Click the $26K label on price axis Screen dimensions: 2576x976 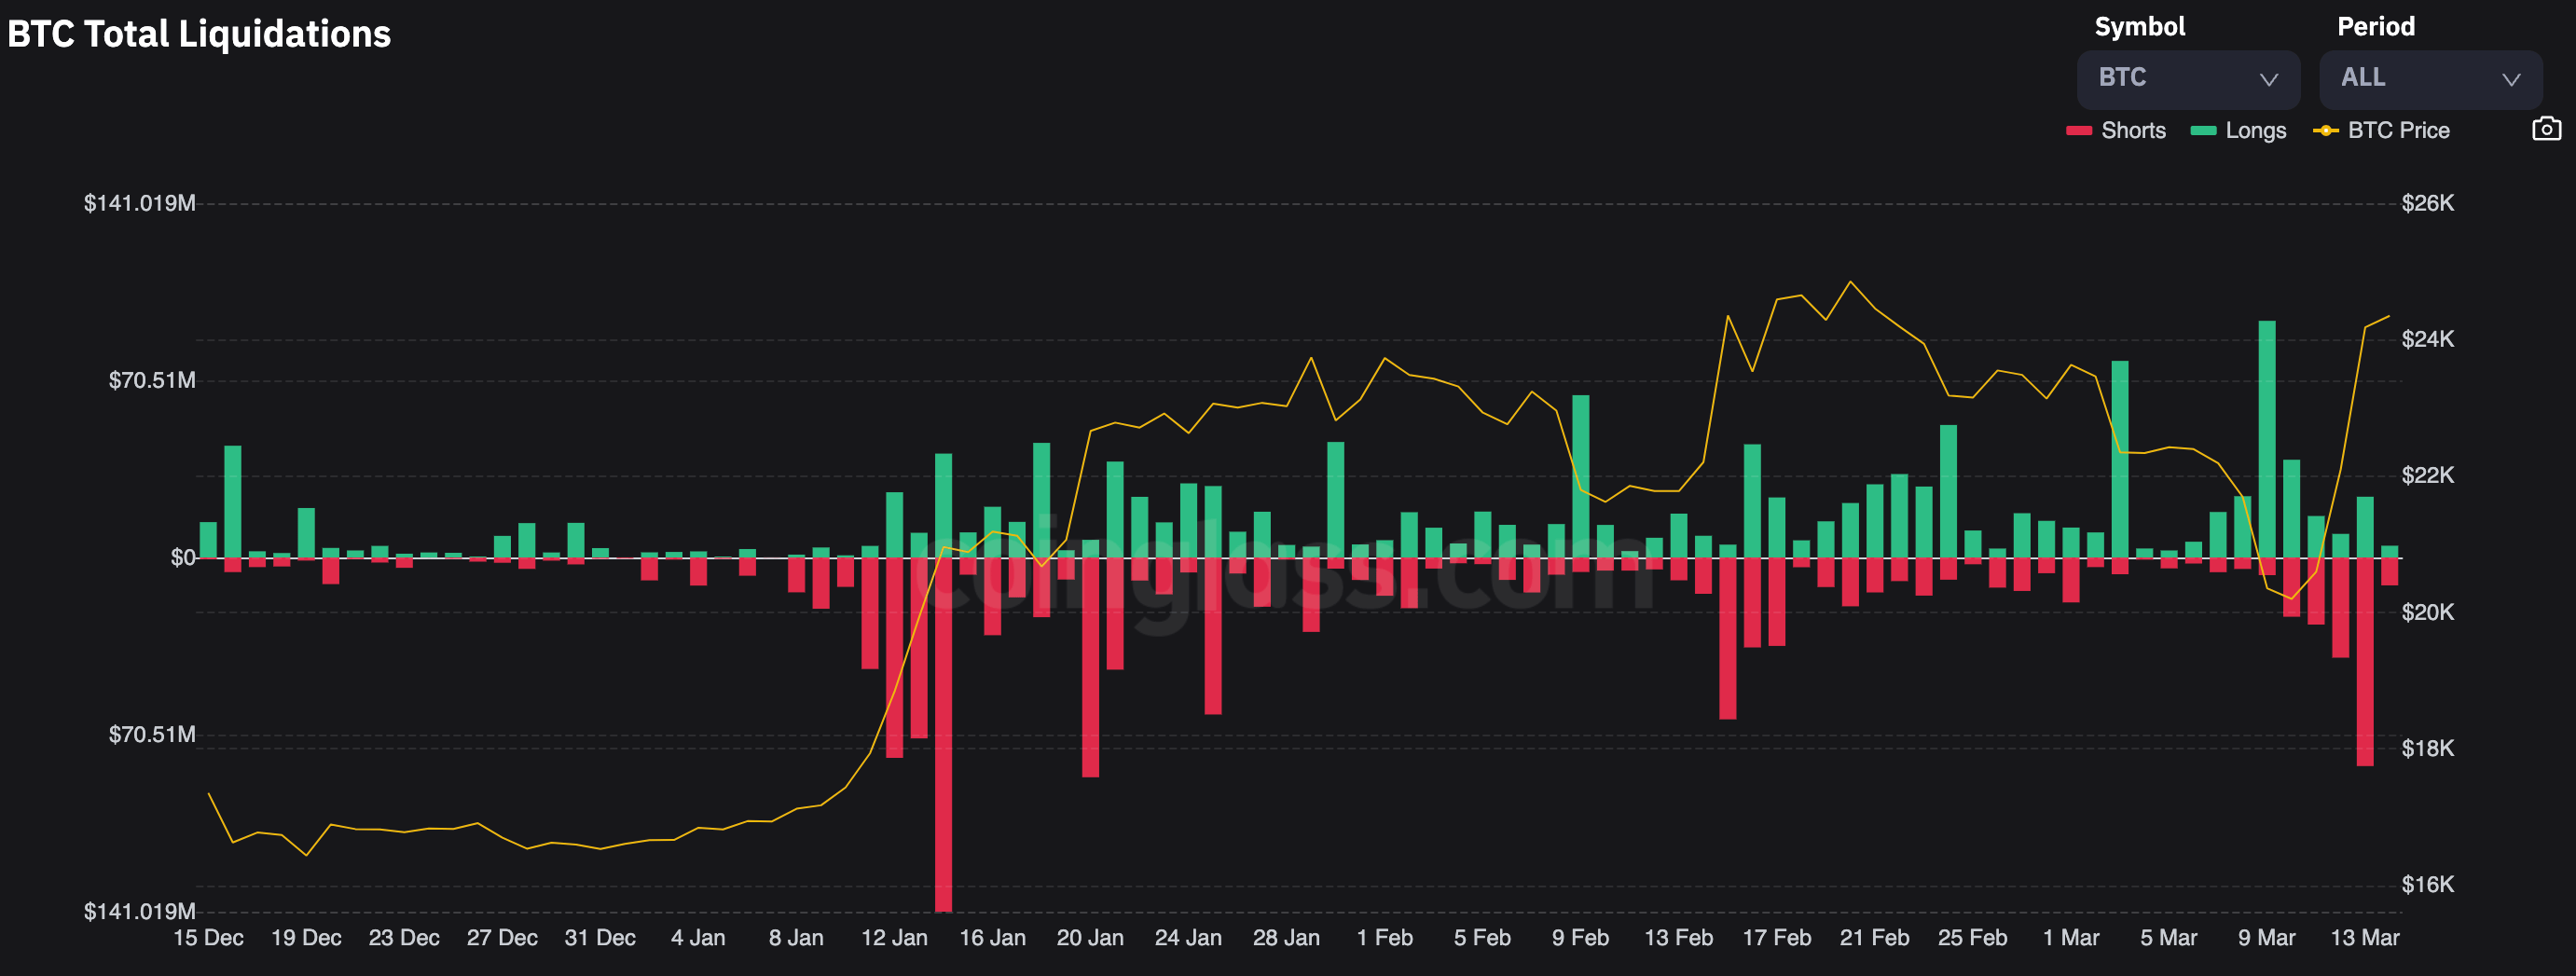click(x=2427, y=204)
